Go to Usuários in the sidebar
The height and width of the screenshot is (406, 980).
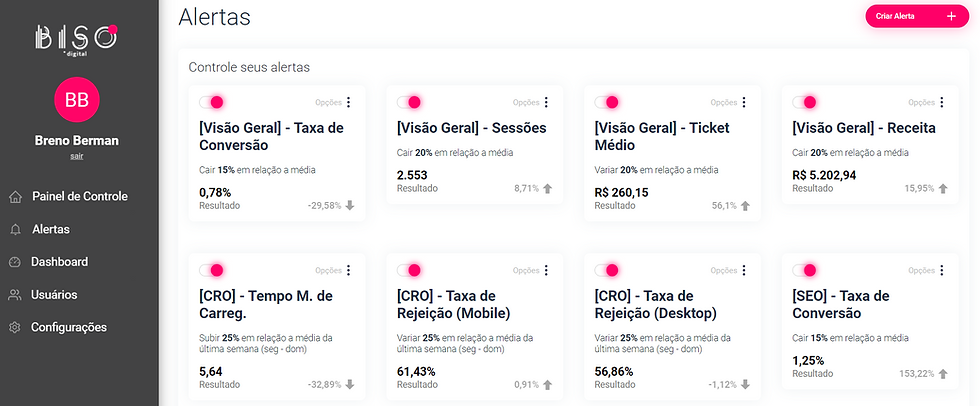[x=54, y=294]
